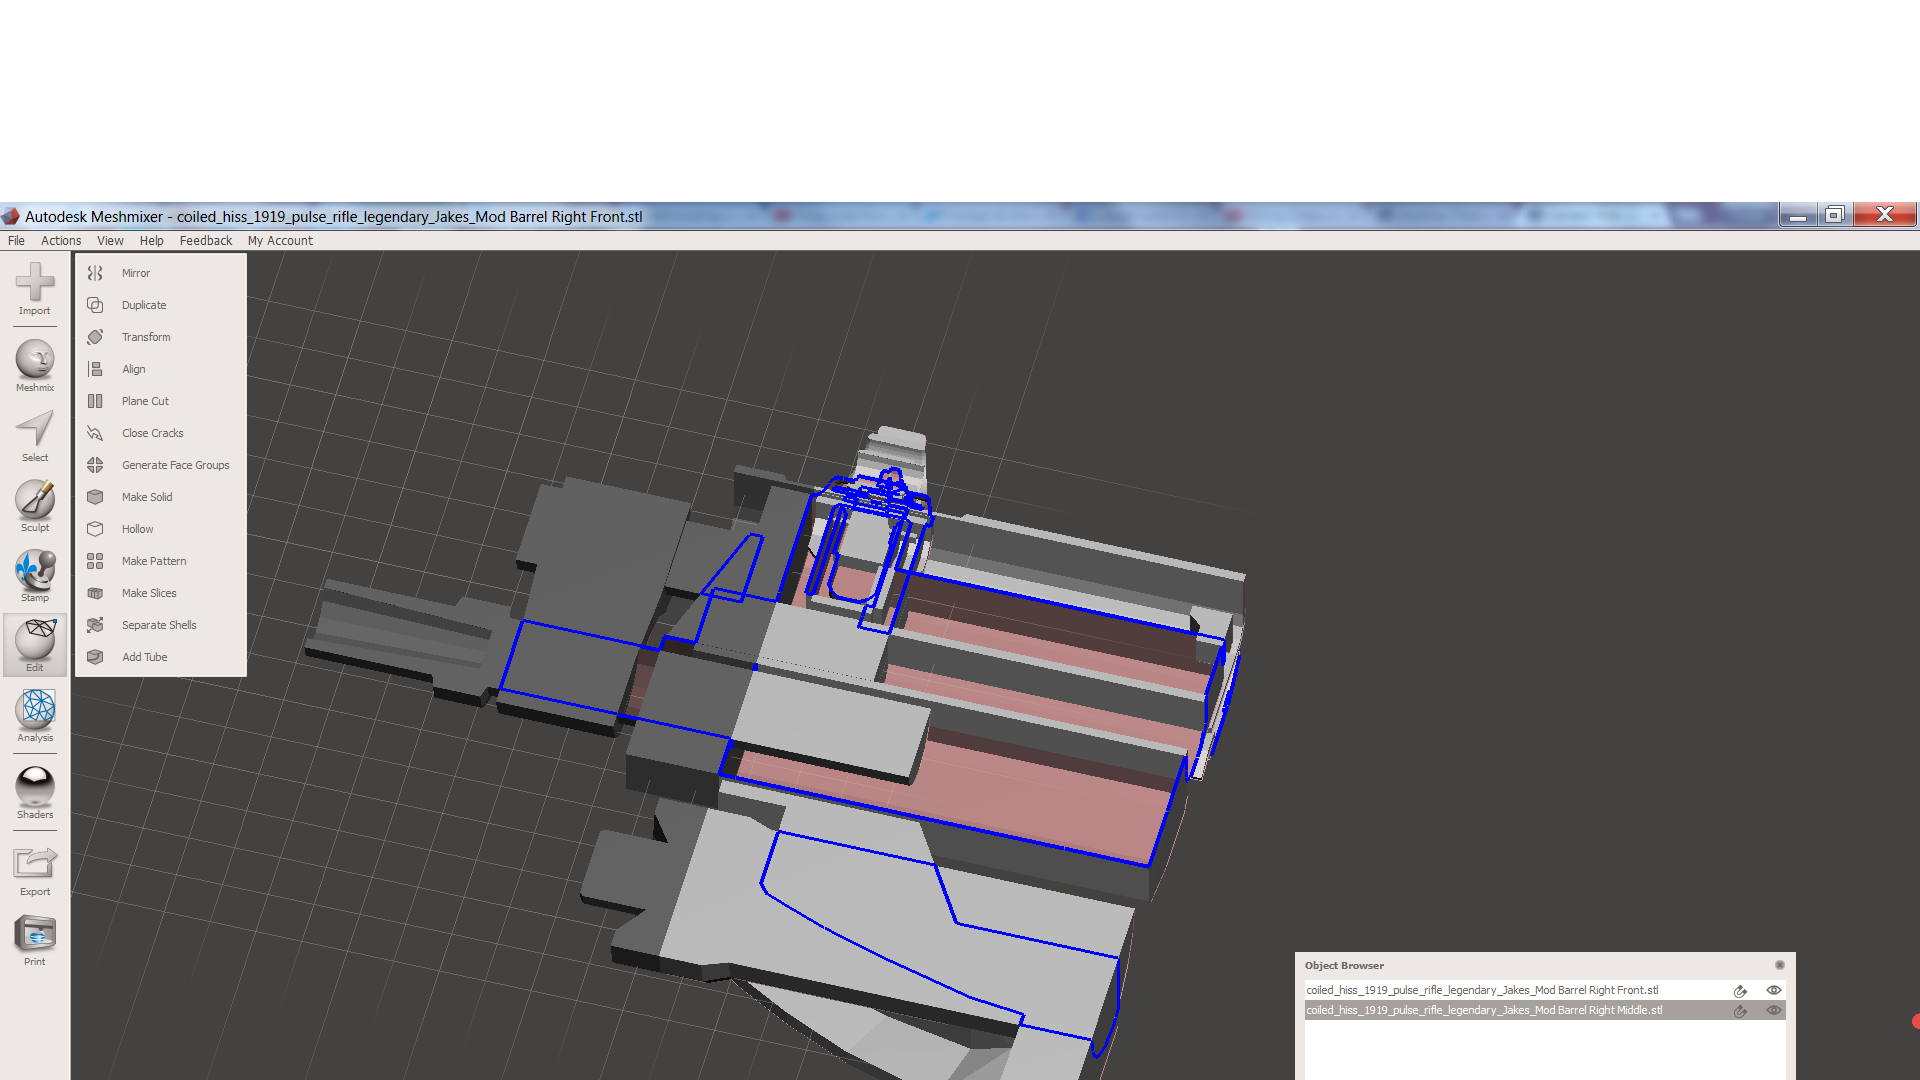1920x1080 pixels.
Task: Open the My Account menu
Action: tap(280, 241)
